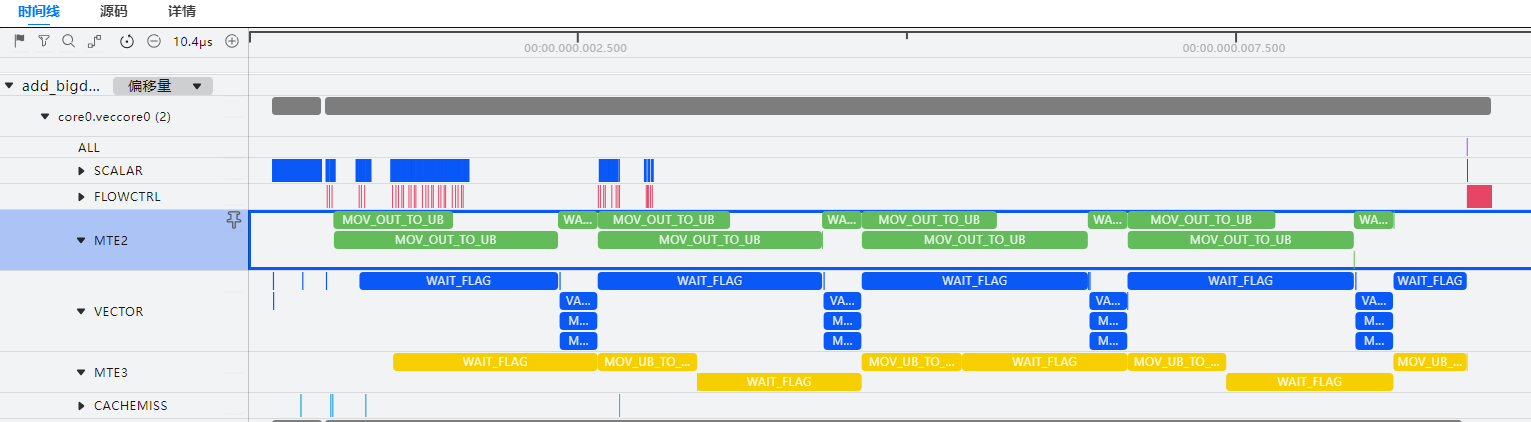Expand the CACHEMISS row
The height and width of the screenshot is (422, 1531).
(82, 406)
